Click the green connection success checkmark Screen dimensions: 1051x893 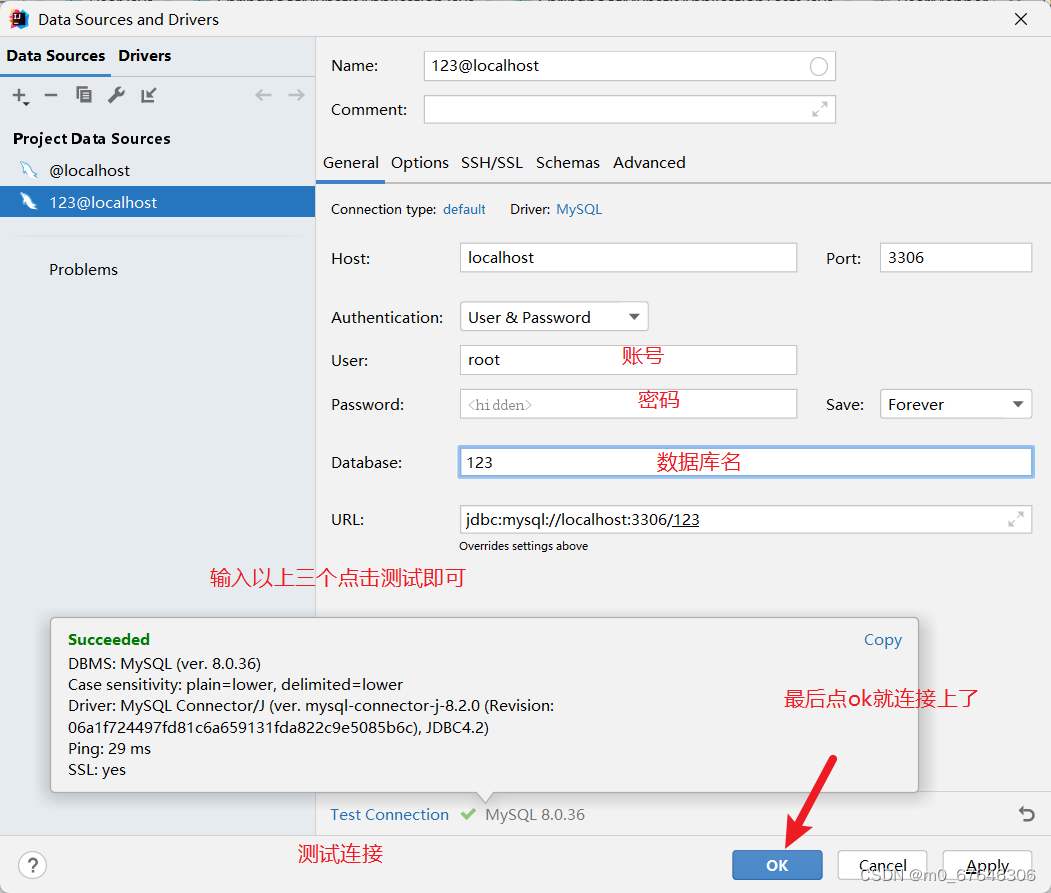click(x=468, y=814)
